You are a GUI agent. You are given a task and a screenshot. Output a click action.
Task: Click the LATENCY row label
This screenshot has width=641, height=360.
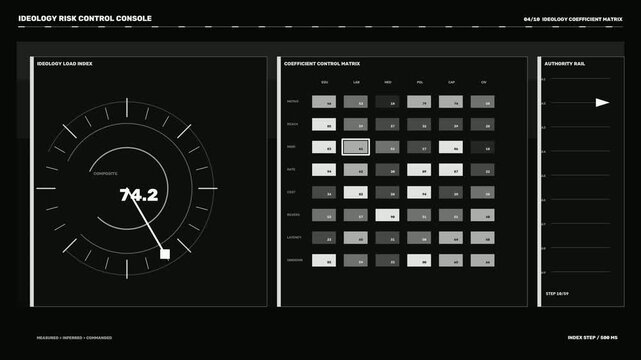(294, 237)
